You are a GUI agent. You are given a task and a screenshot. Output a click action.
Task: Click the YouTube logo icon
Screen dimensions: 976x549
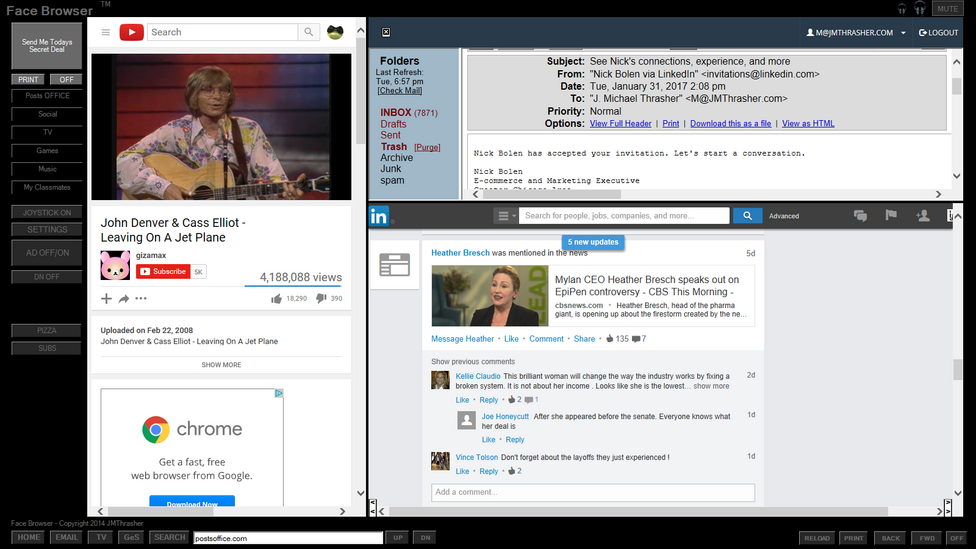pos(132,32)
